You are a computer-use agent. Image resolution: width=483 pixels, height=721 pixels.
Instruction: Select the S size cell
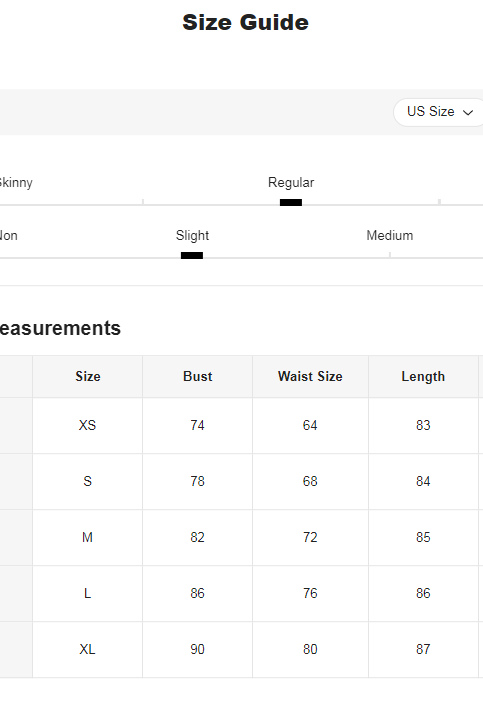point(87,481)
